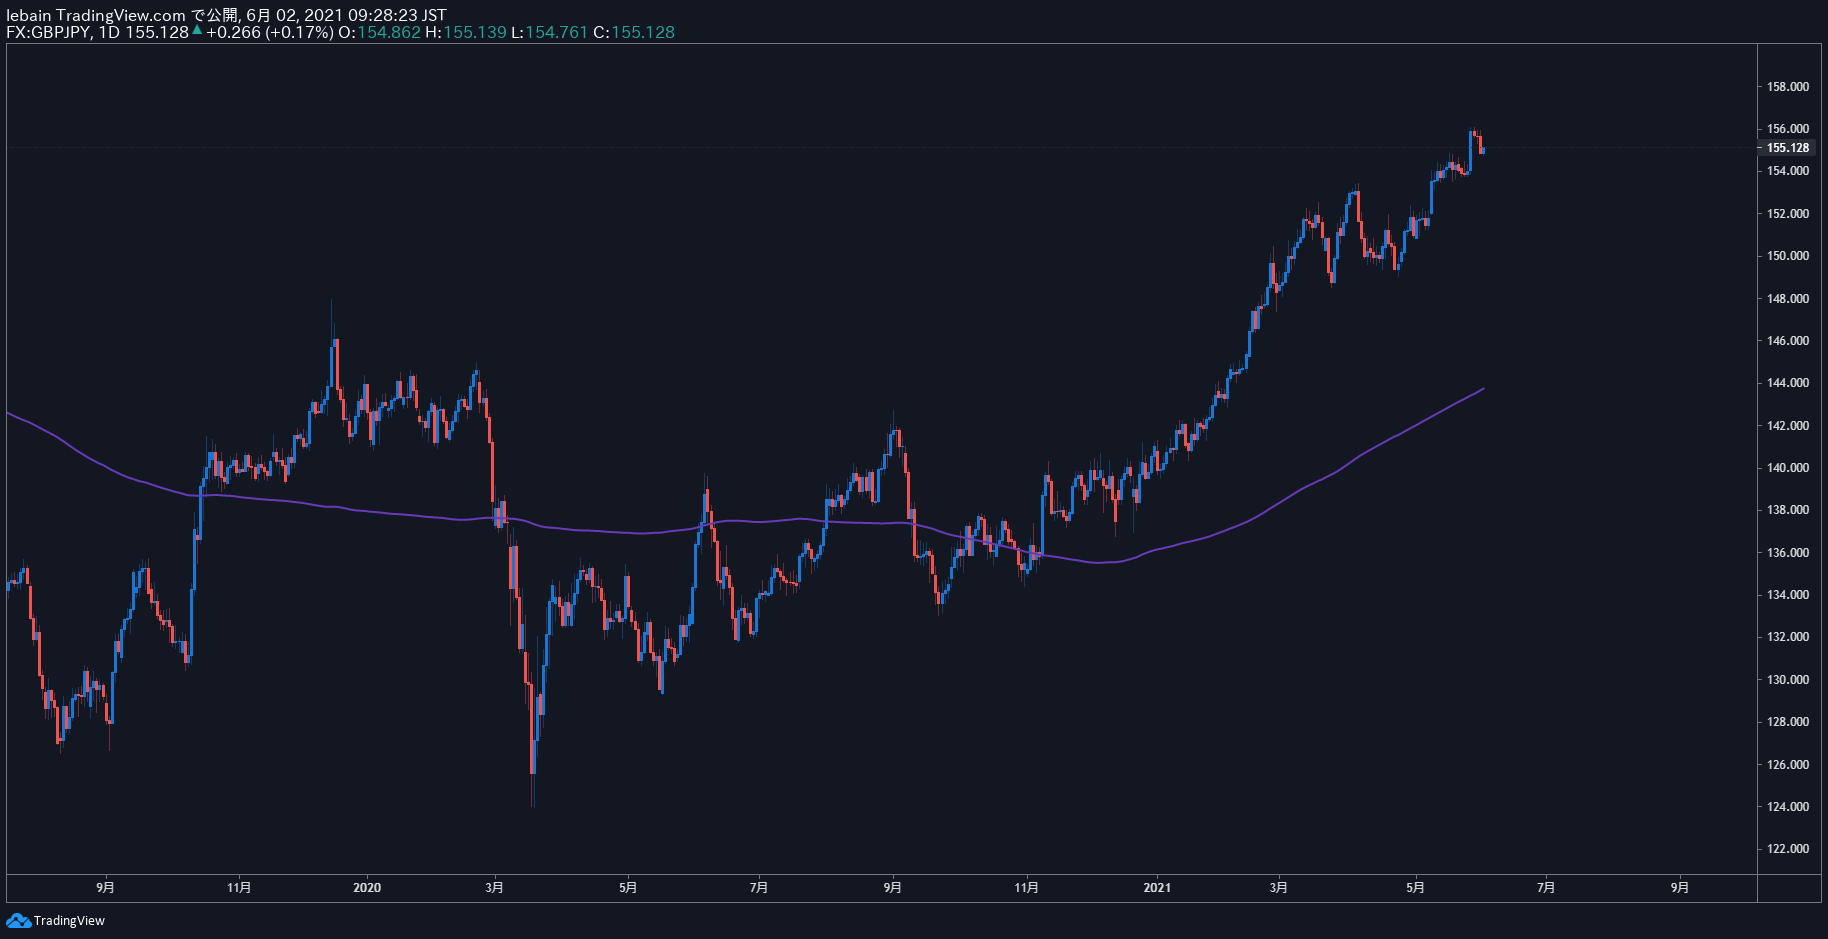This screenshot has width=1828, height=939.
Task: Click the 2021 label on time axis
Action: [1157, 887]
